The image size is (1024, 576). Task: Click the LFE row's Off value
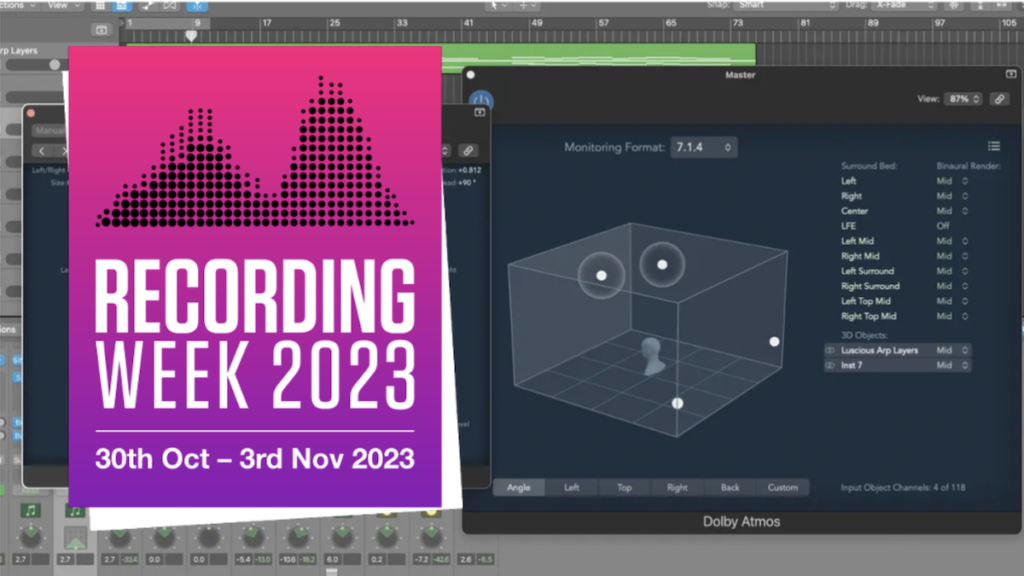coord(943,226)
